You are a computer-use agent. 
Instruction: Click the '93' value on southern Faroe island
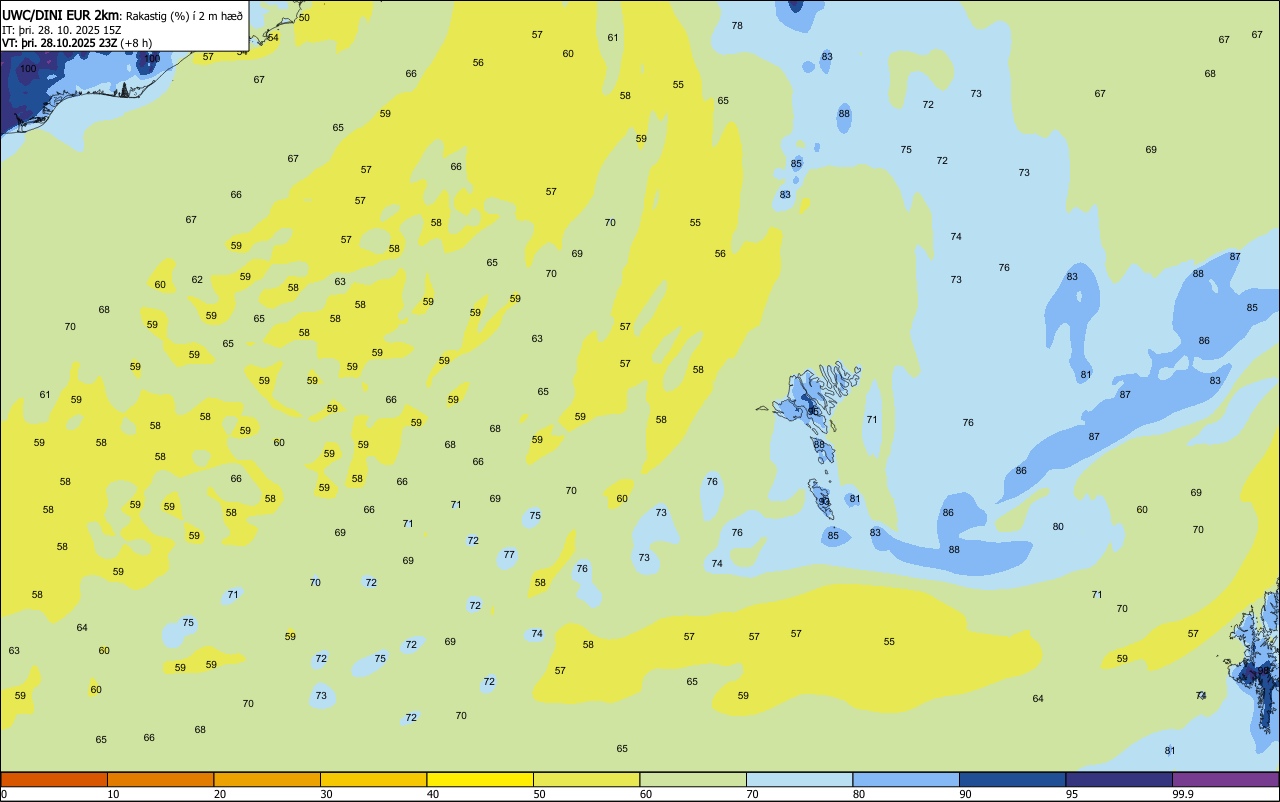coord(824,502)
